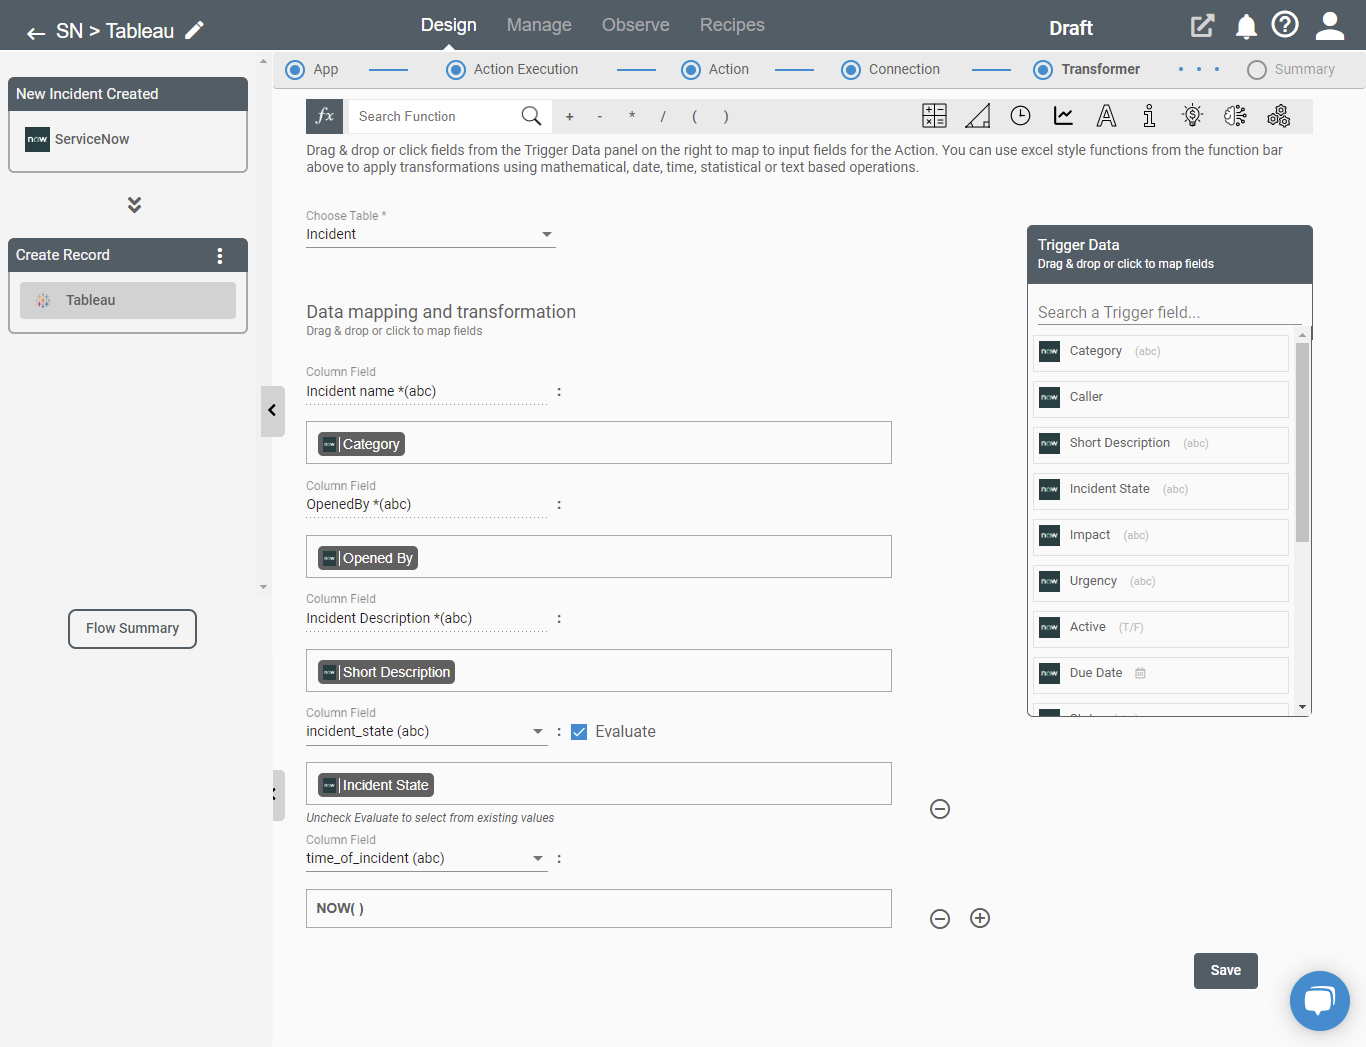Viewport: 1366px width, 1047px height.
Task: Insert closing parenthesis
Action: (x=726, y=117)
